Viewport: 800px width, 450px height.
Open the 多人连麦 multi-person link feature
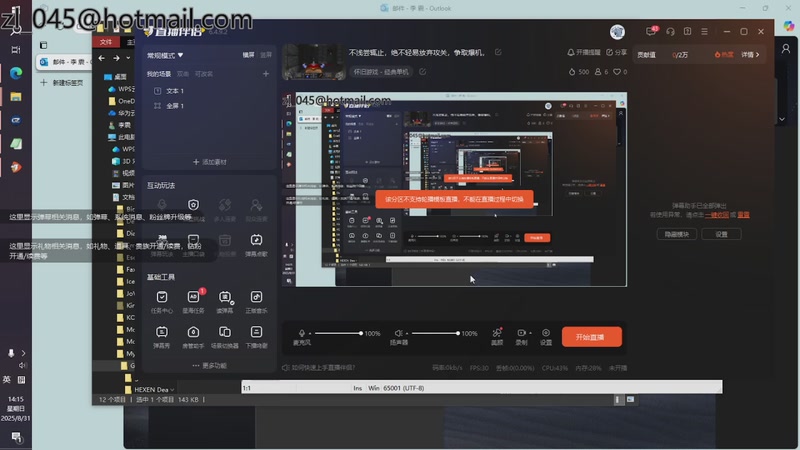(225, 209)
